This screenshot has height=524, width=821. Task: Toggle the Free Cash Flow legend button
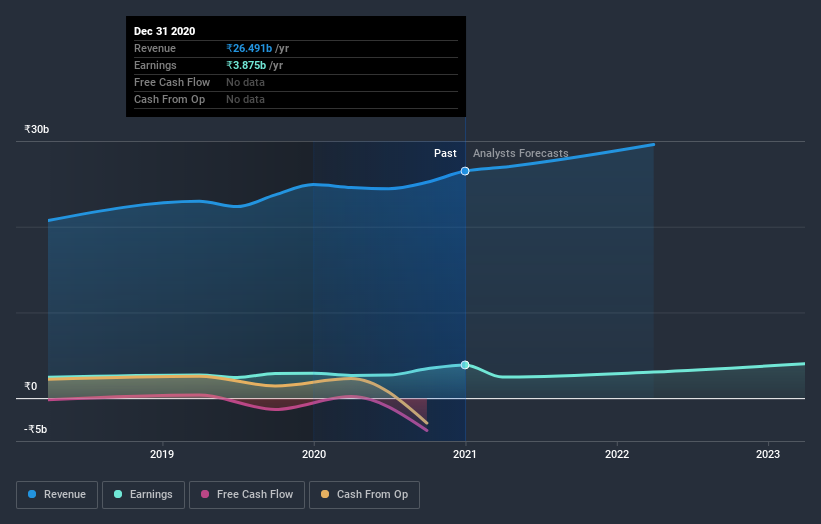[247, 495]
